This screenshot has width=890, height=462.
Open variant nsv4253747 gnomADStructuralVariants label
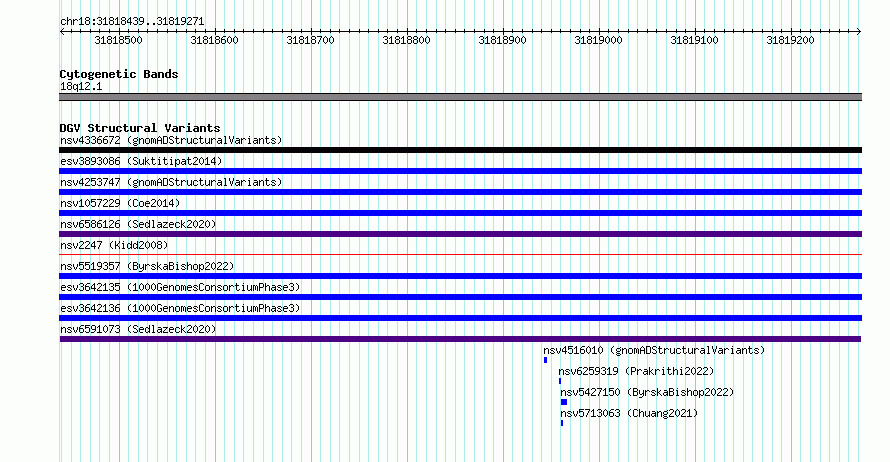click(x=171, y=182)
